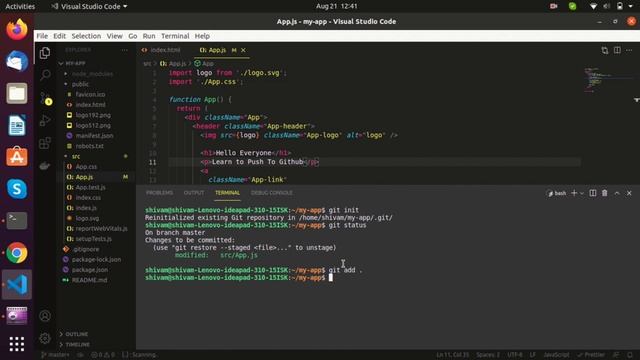
Task: Open Accounts icon in activity bar
Action: pos(45,316)
